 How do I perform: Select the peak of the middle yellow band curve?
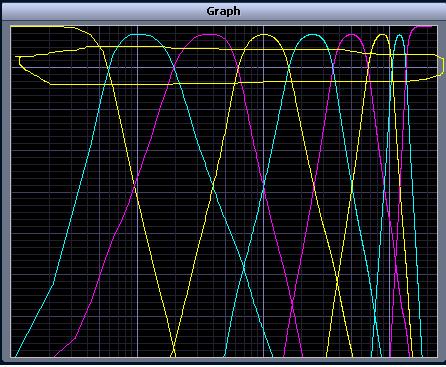pyautogui.click(x=264, y=34)
